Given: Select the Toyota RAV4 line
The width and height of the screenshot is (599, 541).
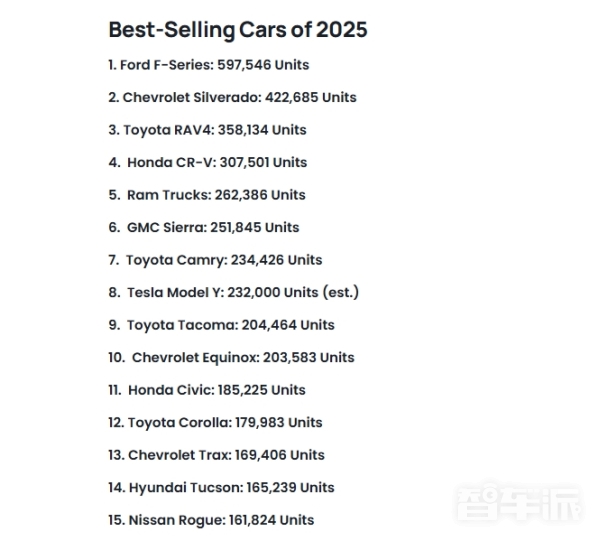Looking at the screenshot, I should tap(207, 130).
